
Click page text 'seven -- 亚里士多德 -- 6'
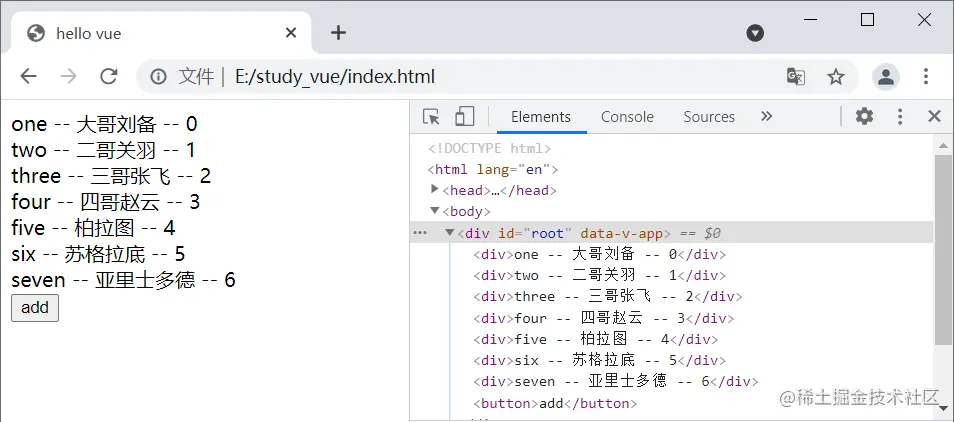[124, 280]
